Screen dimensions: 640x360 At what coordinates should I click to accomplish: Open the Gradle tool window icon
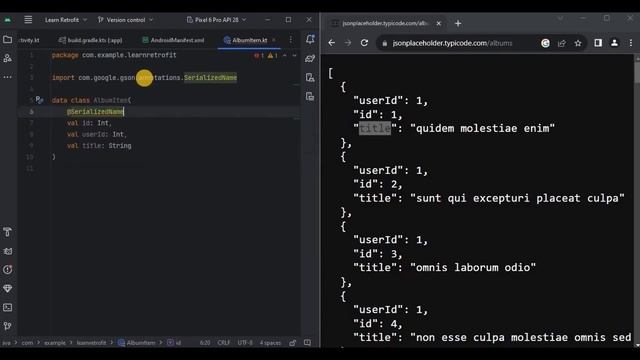[x=310, y=58]
